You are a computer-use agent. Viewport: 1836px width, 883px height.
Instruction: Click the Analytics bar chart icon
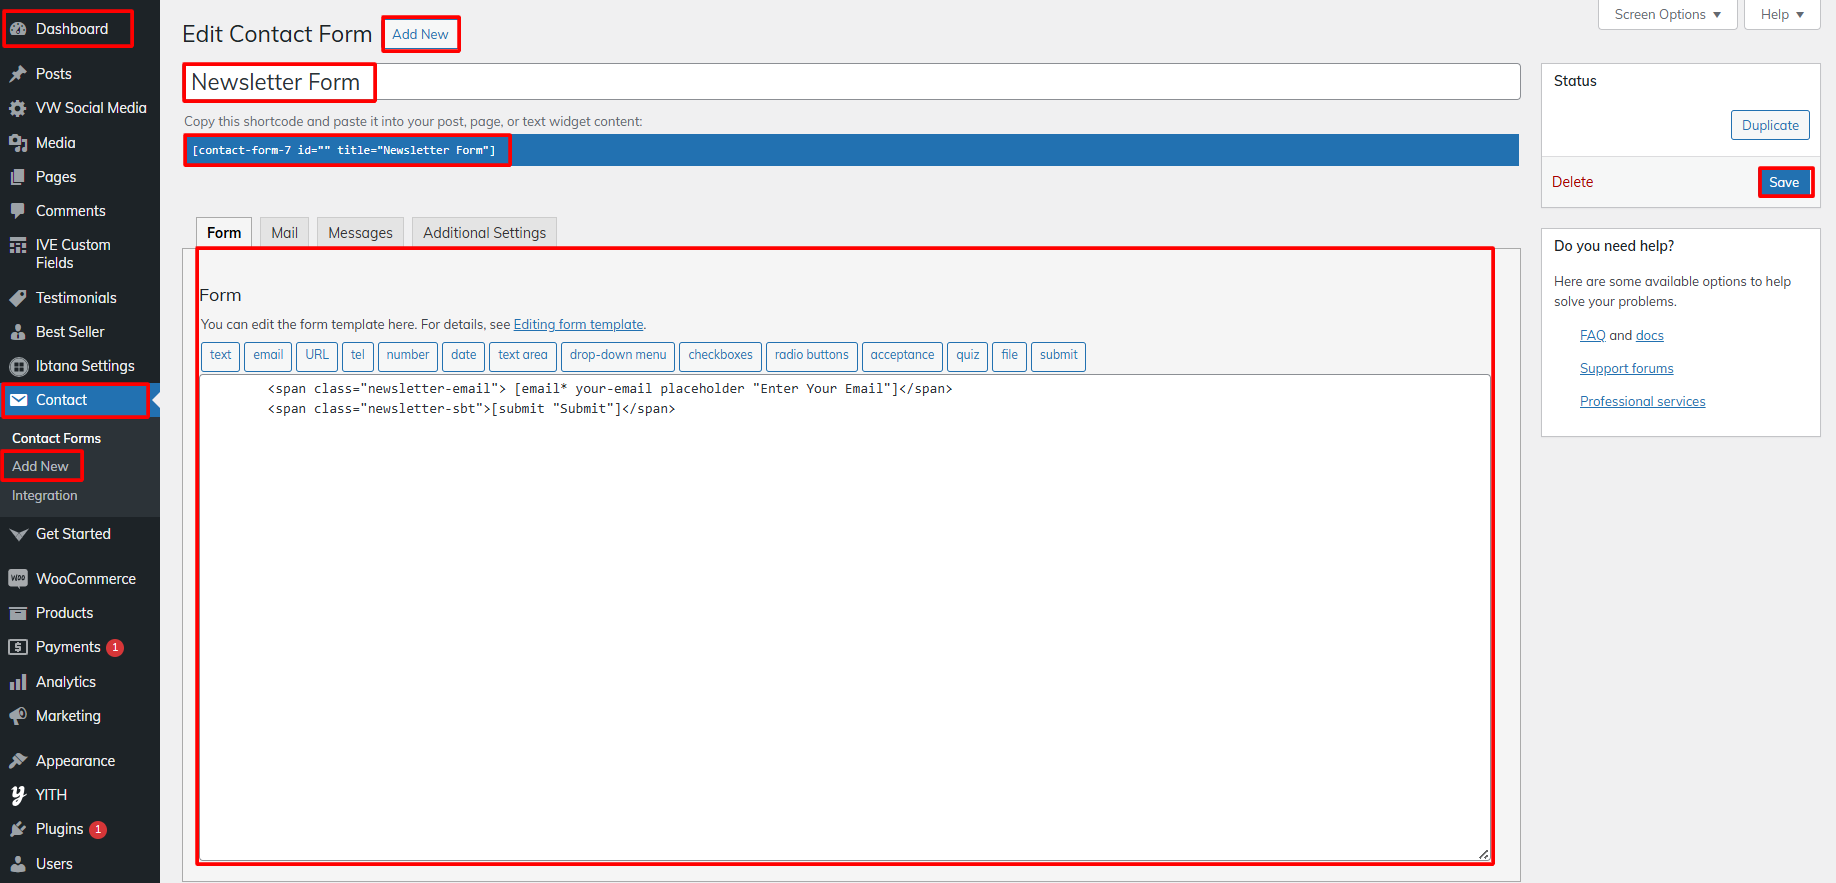[18, 682]
